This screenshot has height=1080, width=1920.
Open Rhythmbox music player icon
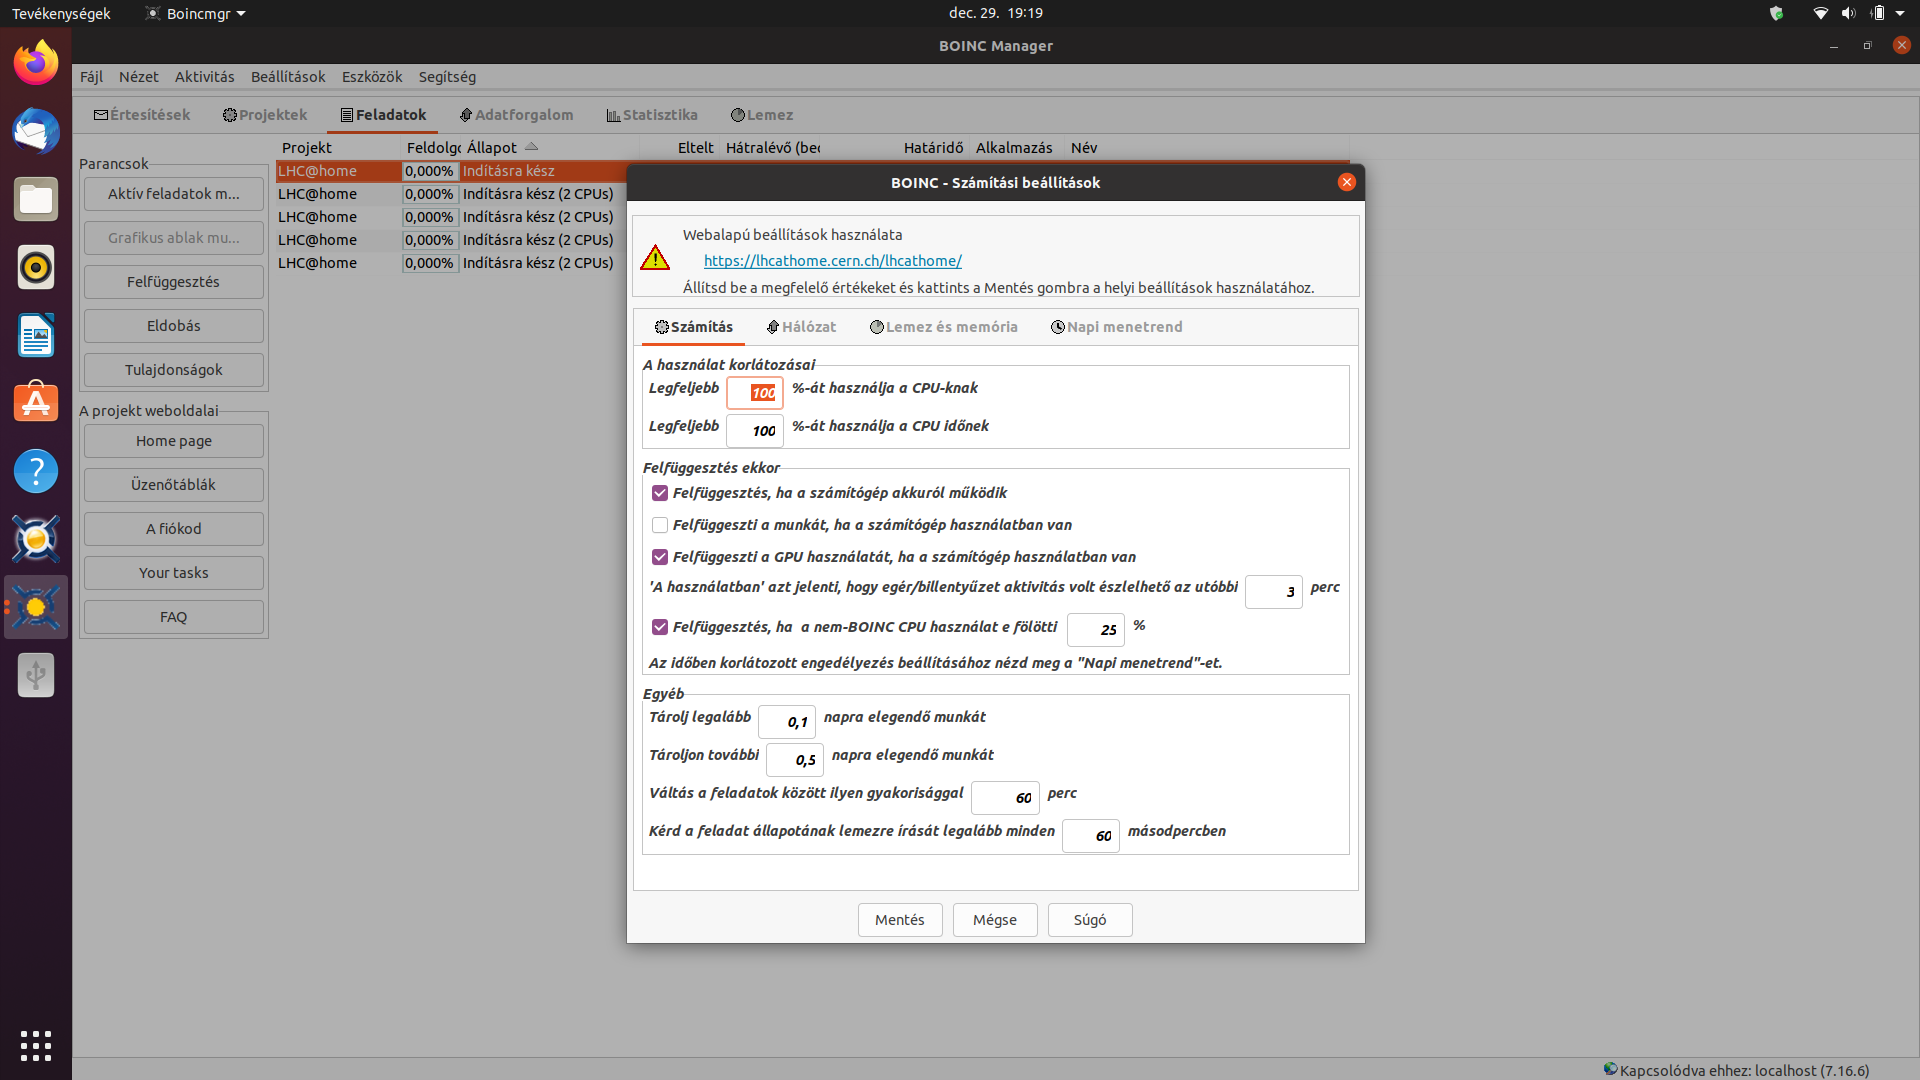click(x=36, y=267)
